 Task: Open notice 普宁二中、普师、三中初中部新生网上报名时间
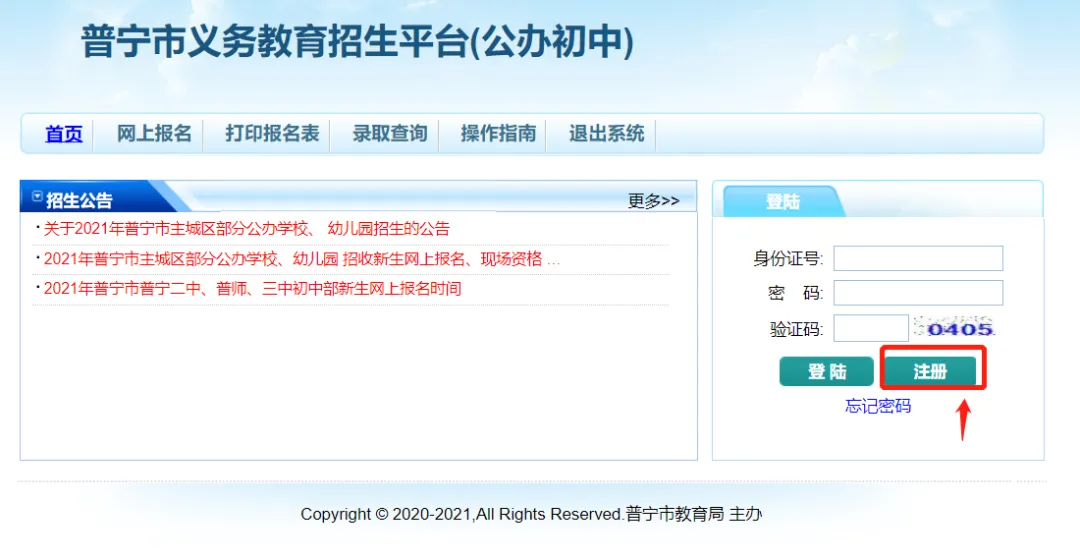click(252, 289)
